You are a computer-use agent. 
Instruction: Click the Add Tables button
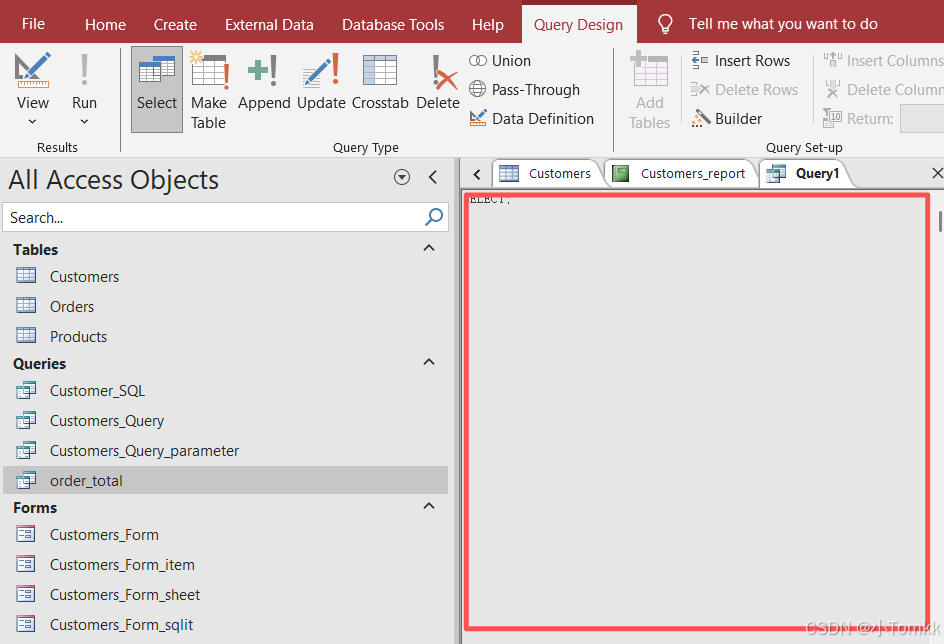(x=649, y=90)
